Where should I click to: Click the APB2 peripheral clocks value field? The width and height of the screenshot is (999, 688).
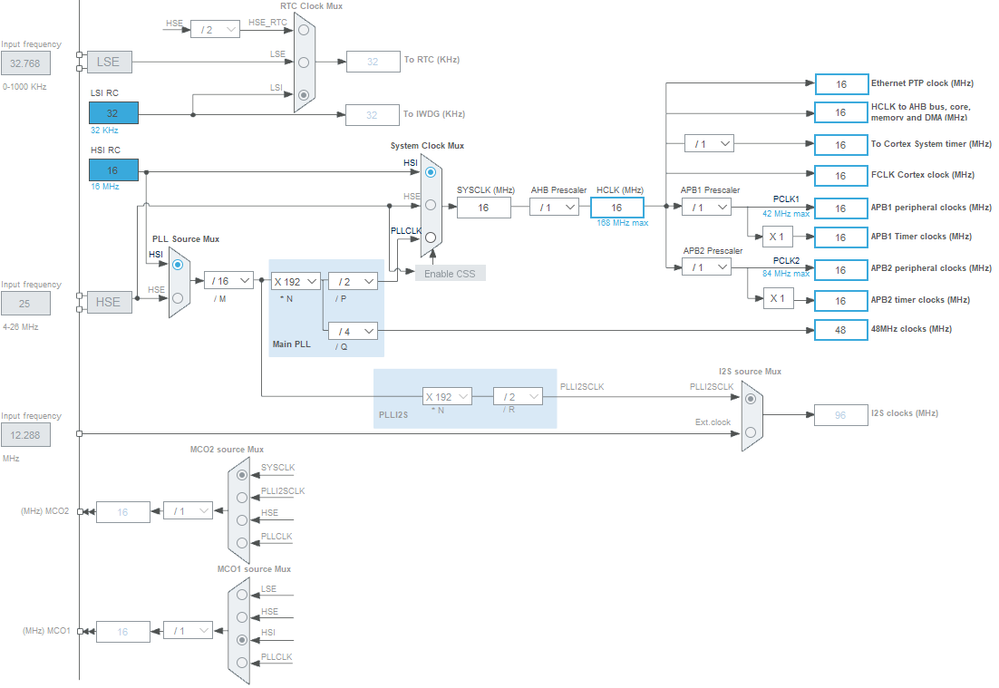(841, 270)
